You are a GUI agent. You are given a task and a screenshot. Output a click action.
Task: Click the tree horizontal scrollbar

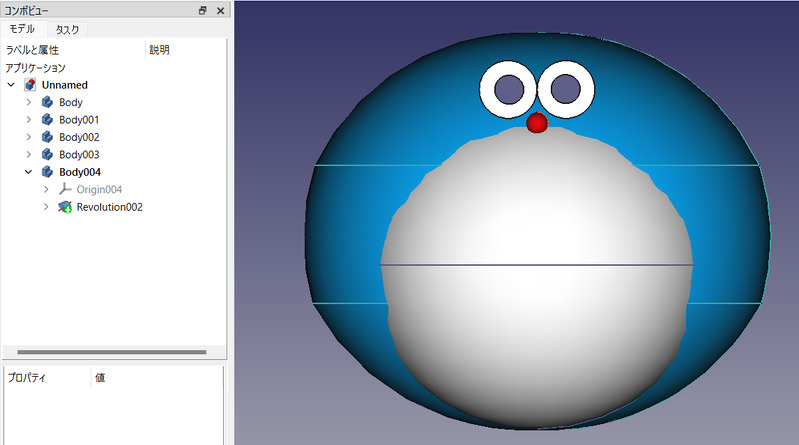(x=112, y=352)
